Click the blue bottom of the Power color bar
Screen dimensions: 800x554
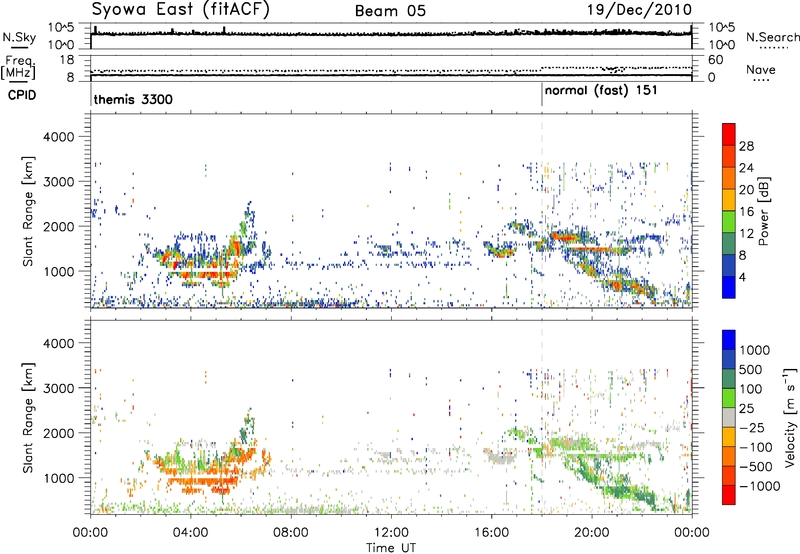729,287
